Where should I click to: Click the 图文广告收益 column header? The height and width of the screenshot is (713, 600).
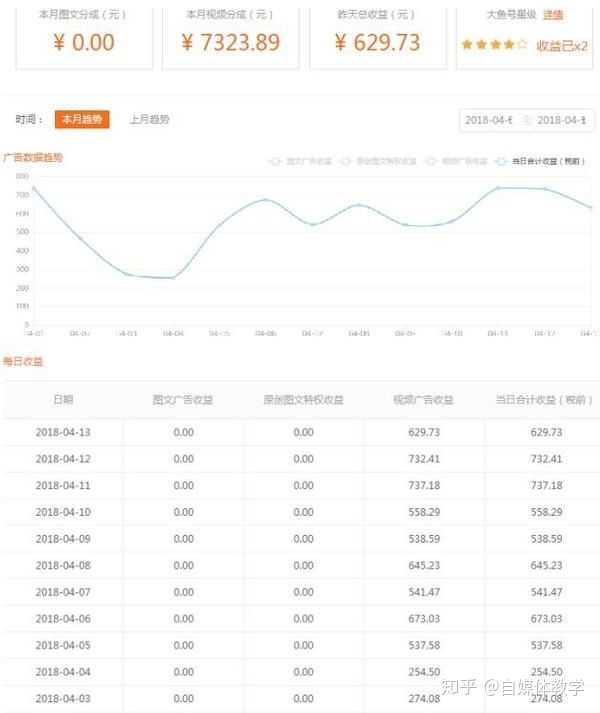[183, 400]
